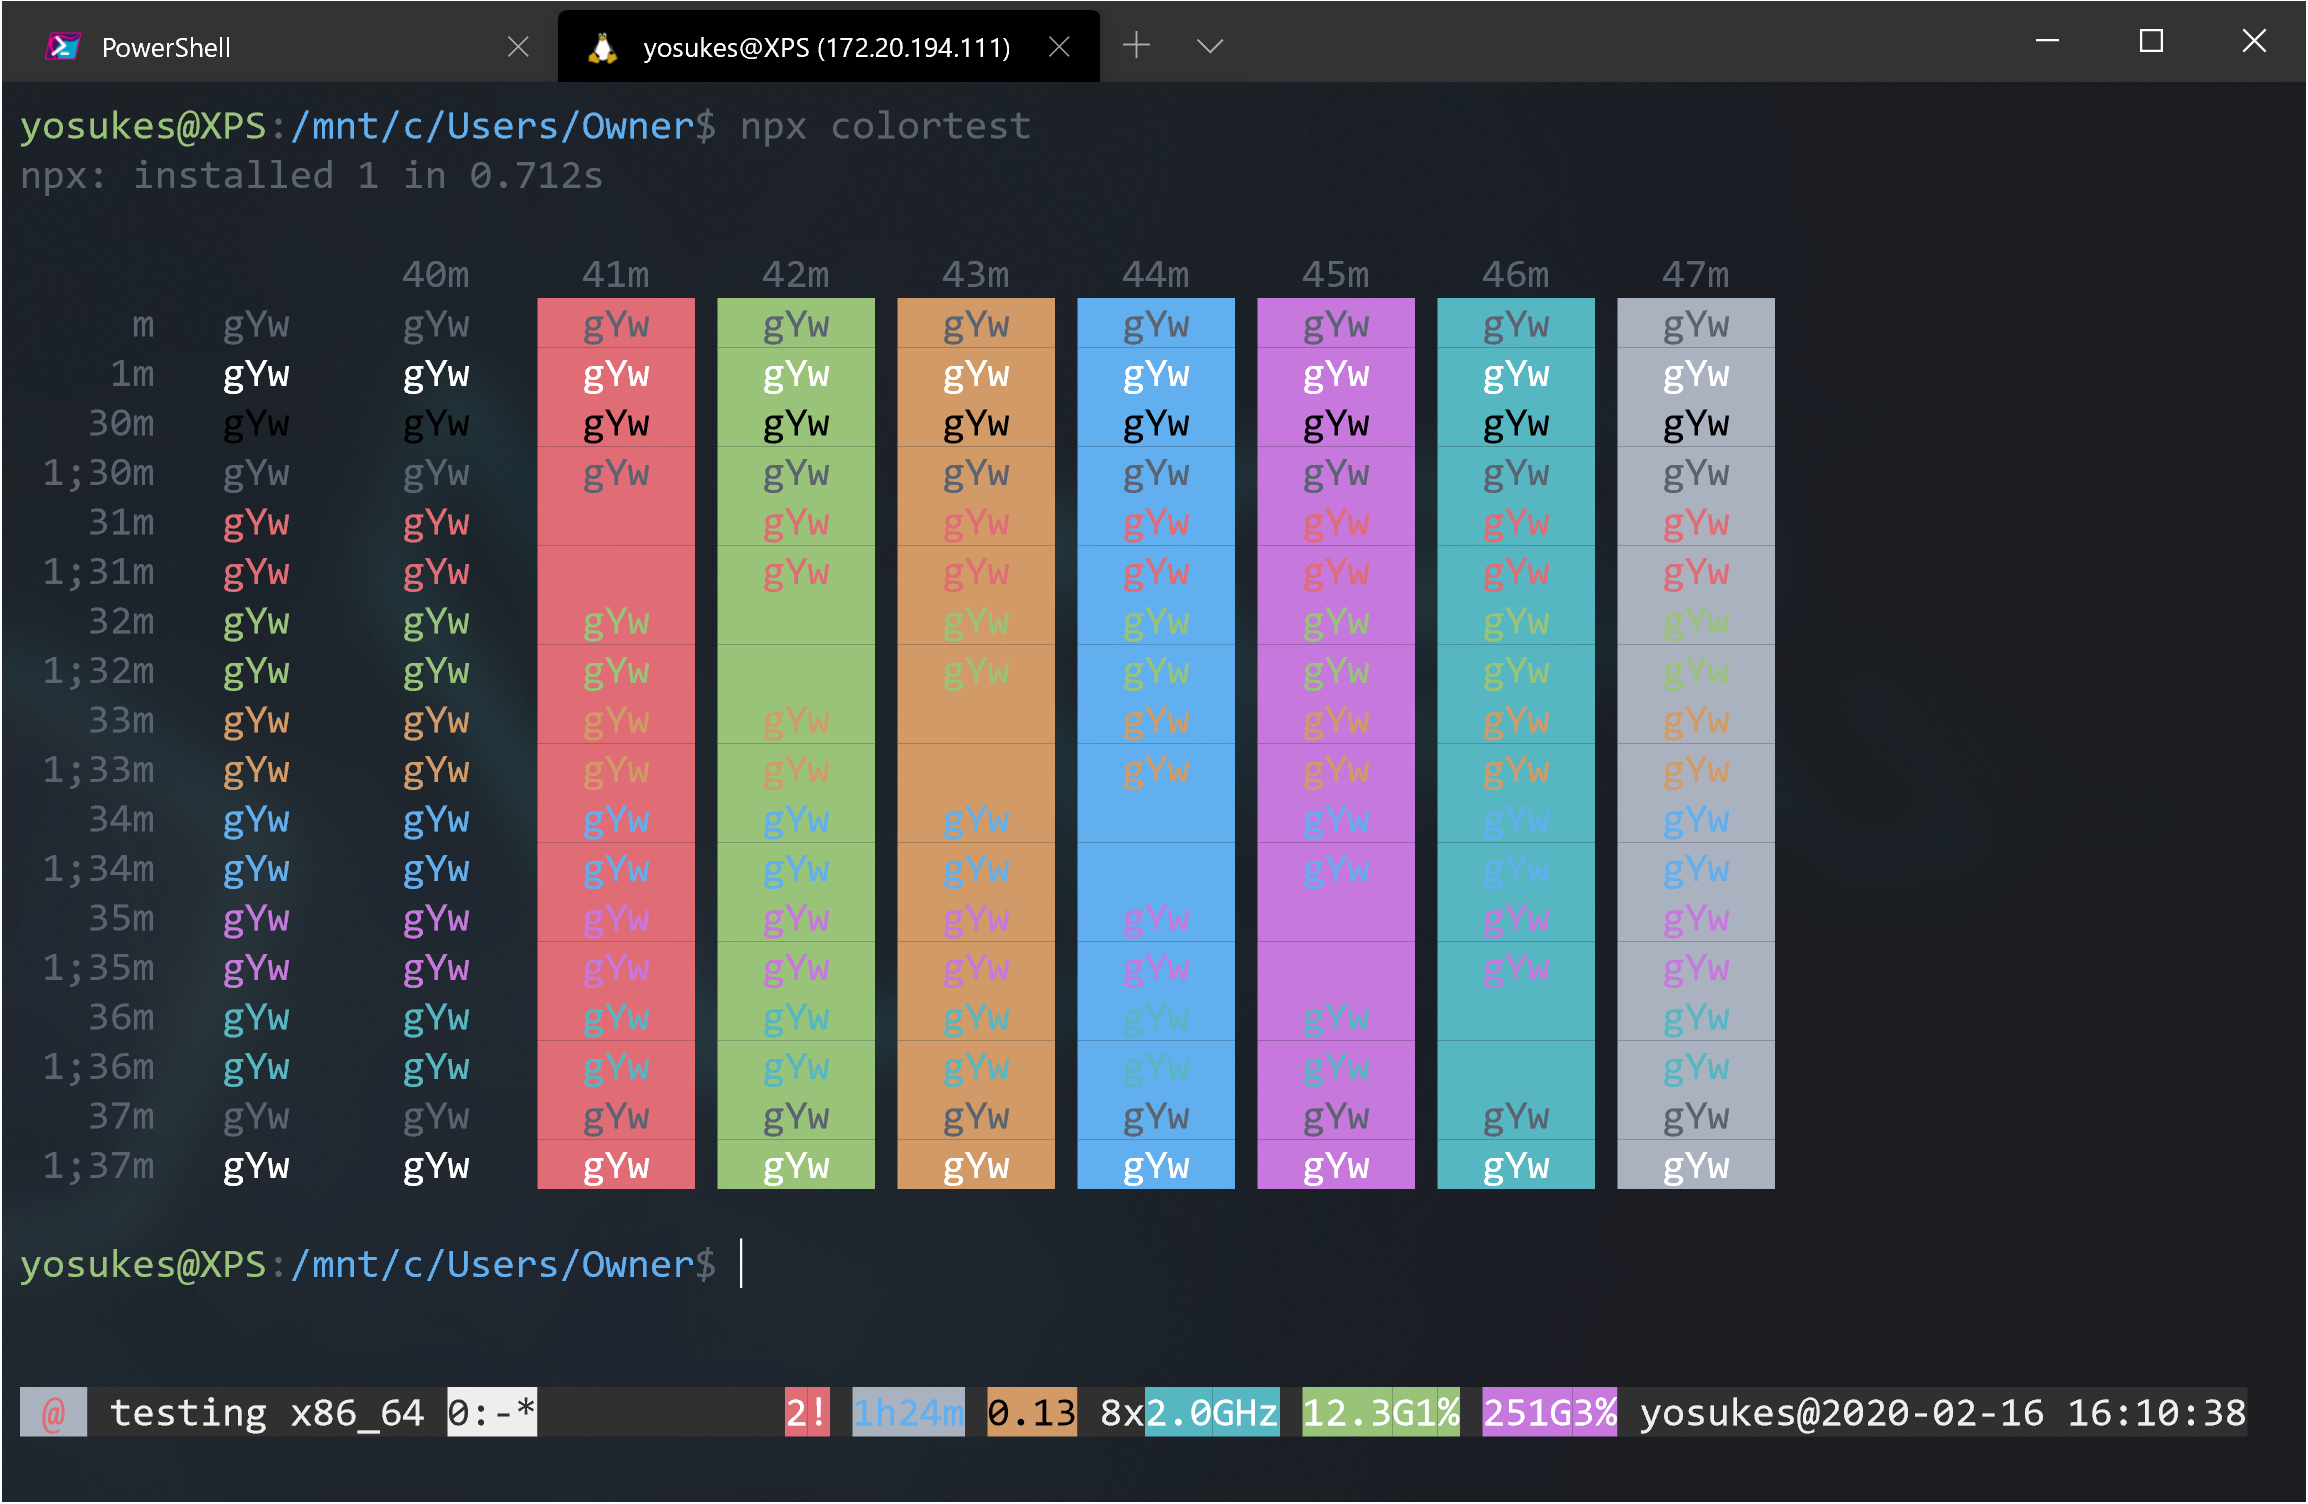2308x1504 pixels.
Task: Click the 1h24m uptime indicator
Action: (x=908, y=1412)
